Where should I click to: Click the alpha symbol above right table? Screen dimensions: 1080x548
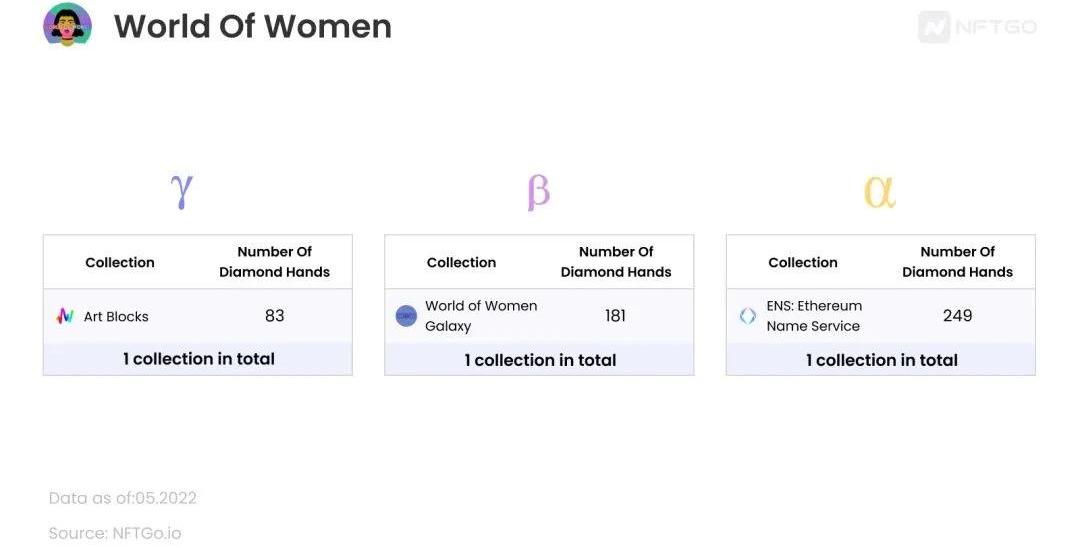tap(879, 191)
